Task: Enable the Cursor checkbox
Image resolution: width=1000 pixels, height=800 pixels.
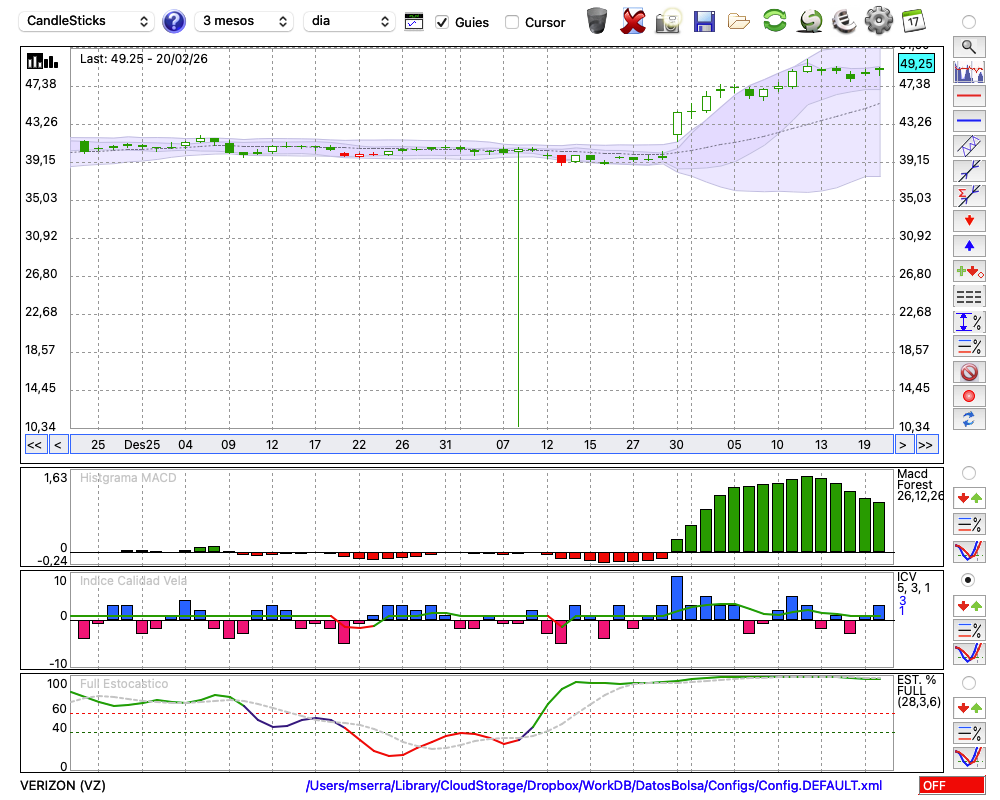Action: (512, 22)
